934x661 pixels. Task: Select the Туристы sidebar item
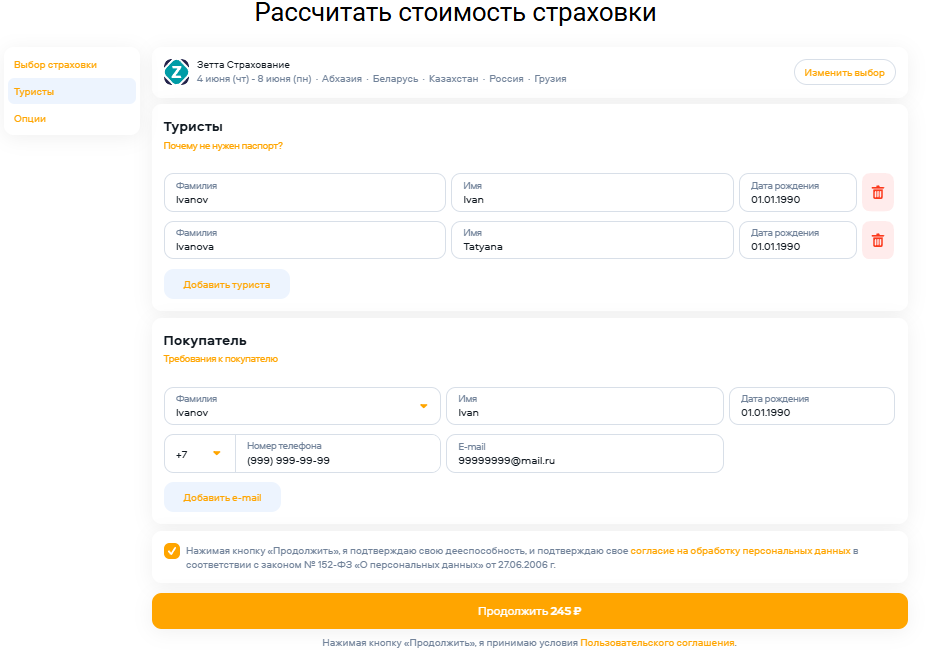click(35, 92)
